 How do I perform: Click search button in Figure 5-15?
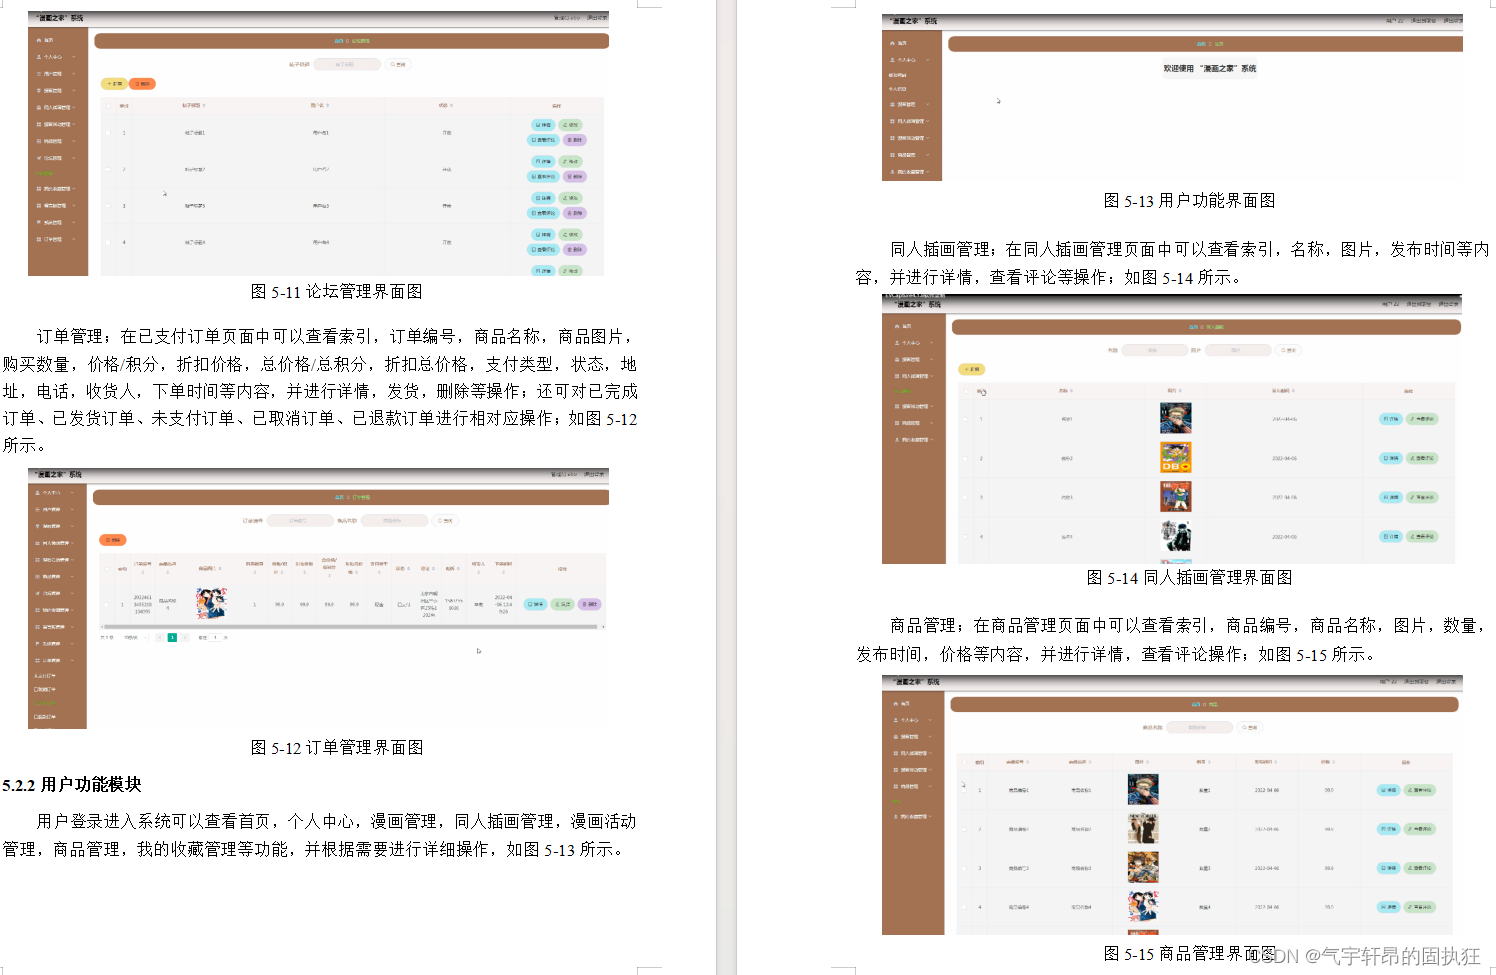tap(1249, 727)
